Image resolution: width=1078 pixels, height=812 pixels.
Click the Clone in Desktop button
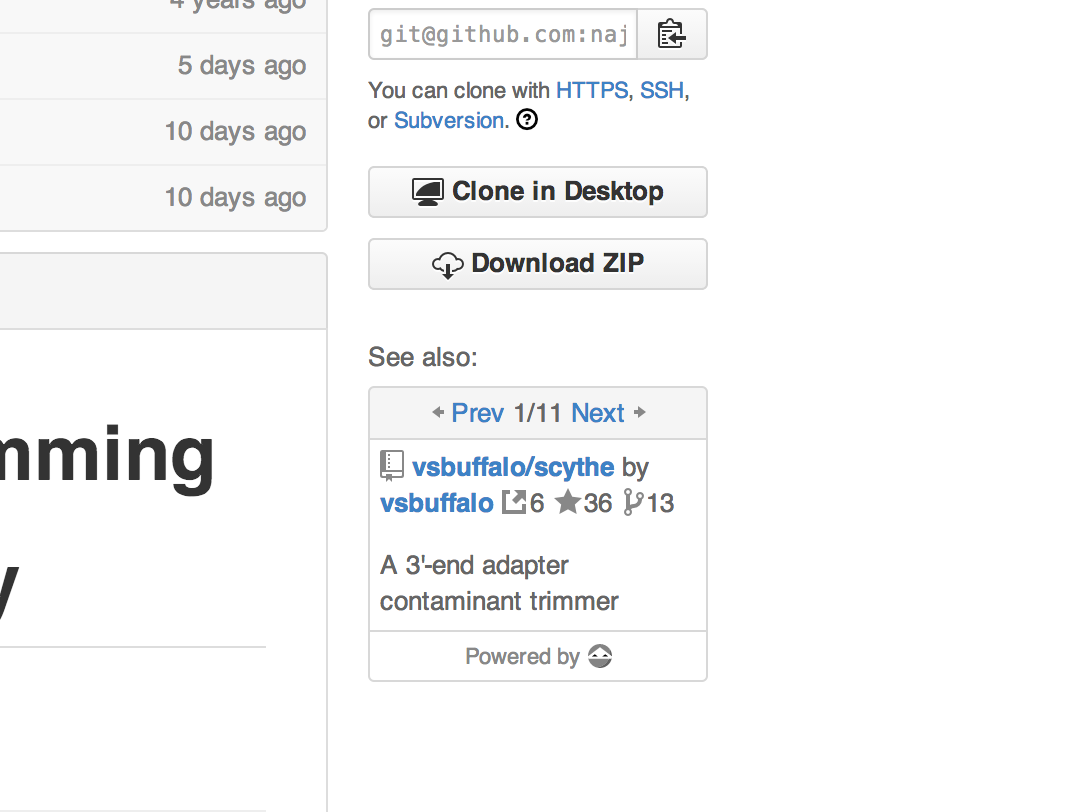click(x=538, y=192)
